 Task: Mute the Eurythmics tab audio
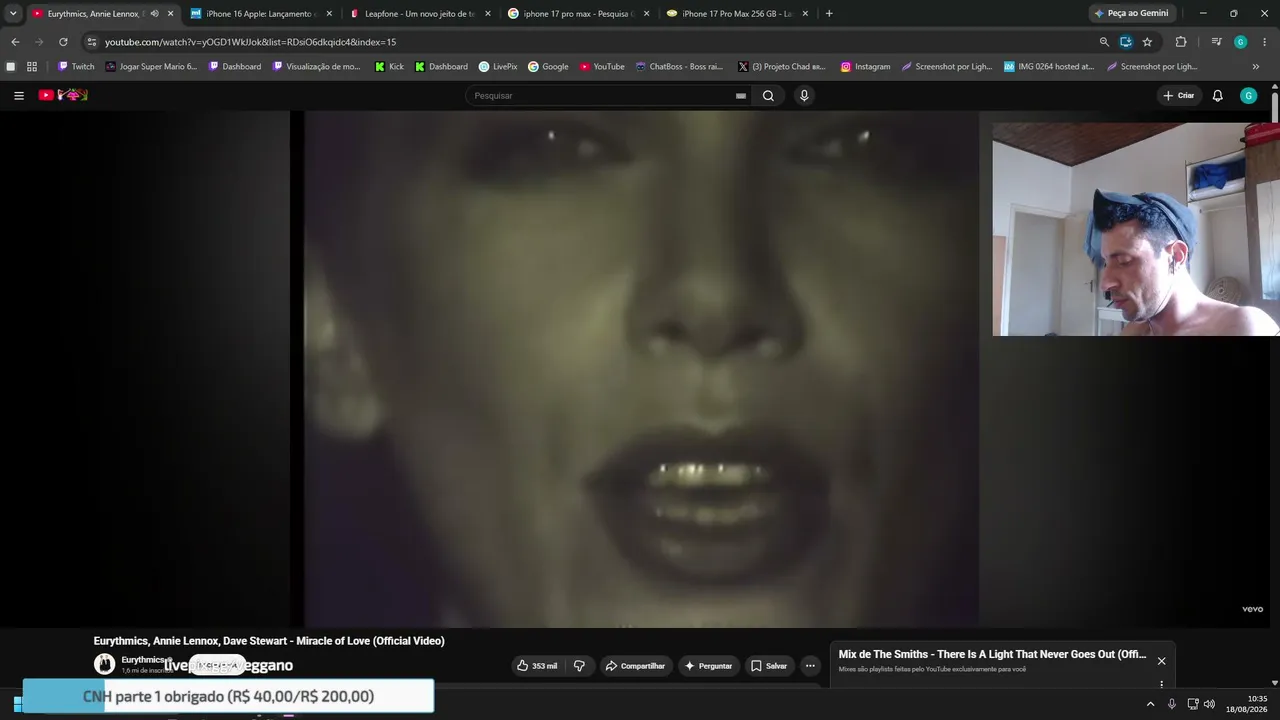tap(154, 14)
